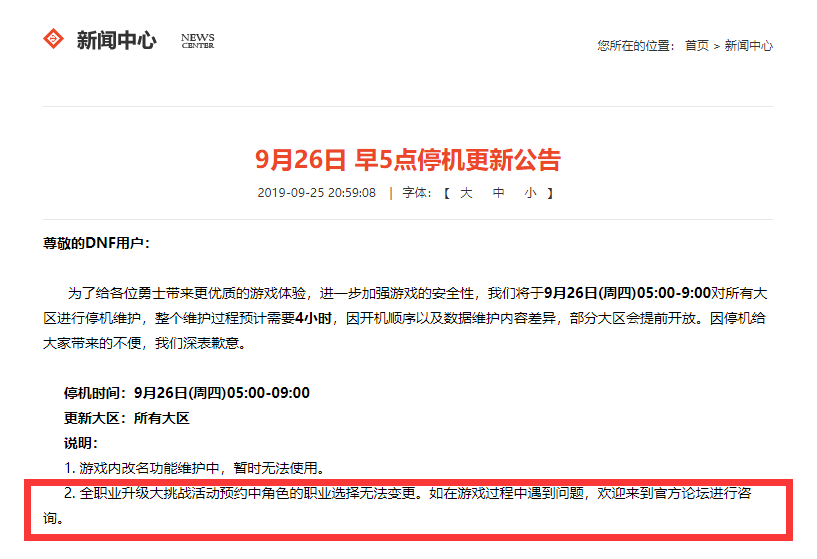The height and width of the screenshot is (559, 817).
Task: Click bold text 9月26日(周四)05:00-9:00 in paragraph
Action: pos(627,293)
